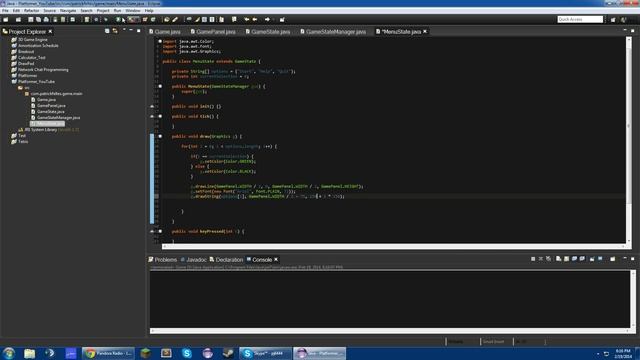Close the MenuState.java editor tab

(425, 31)
